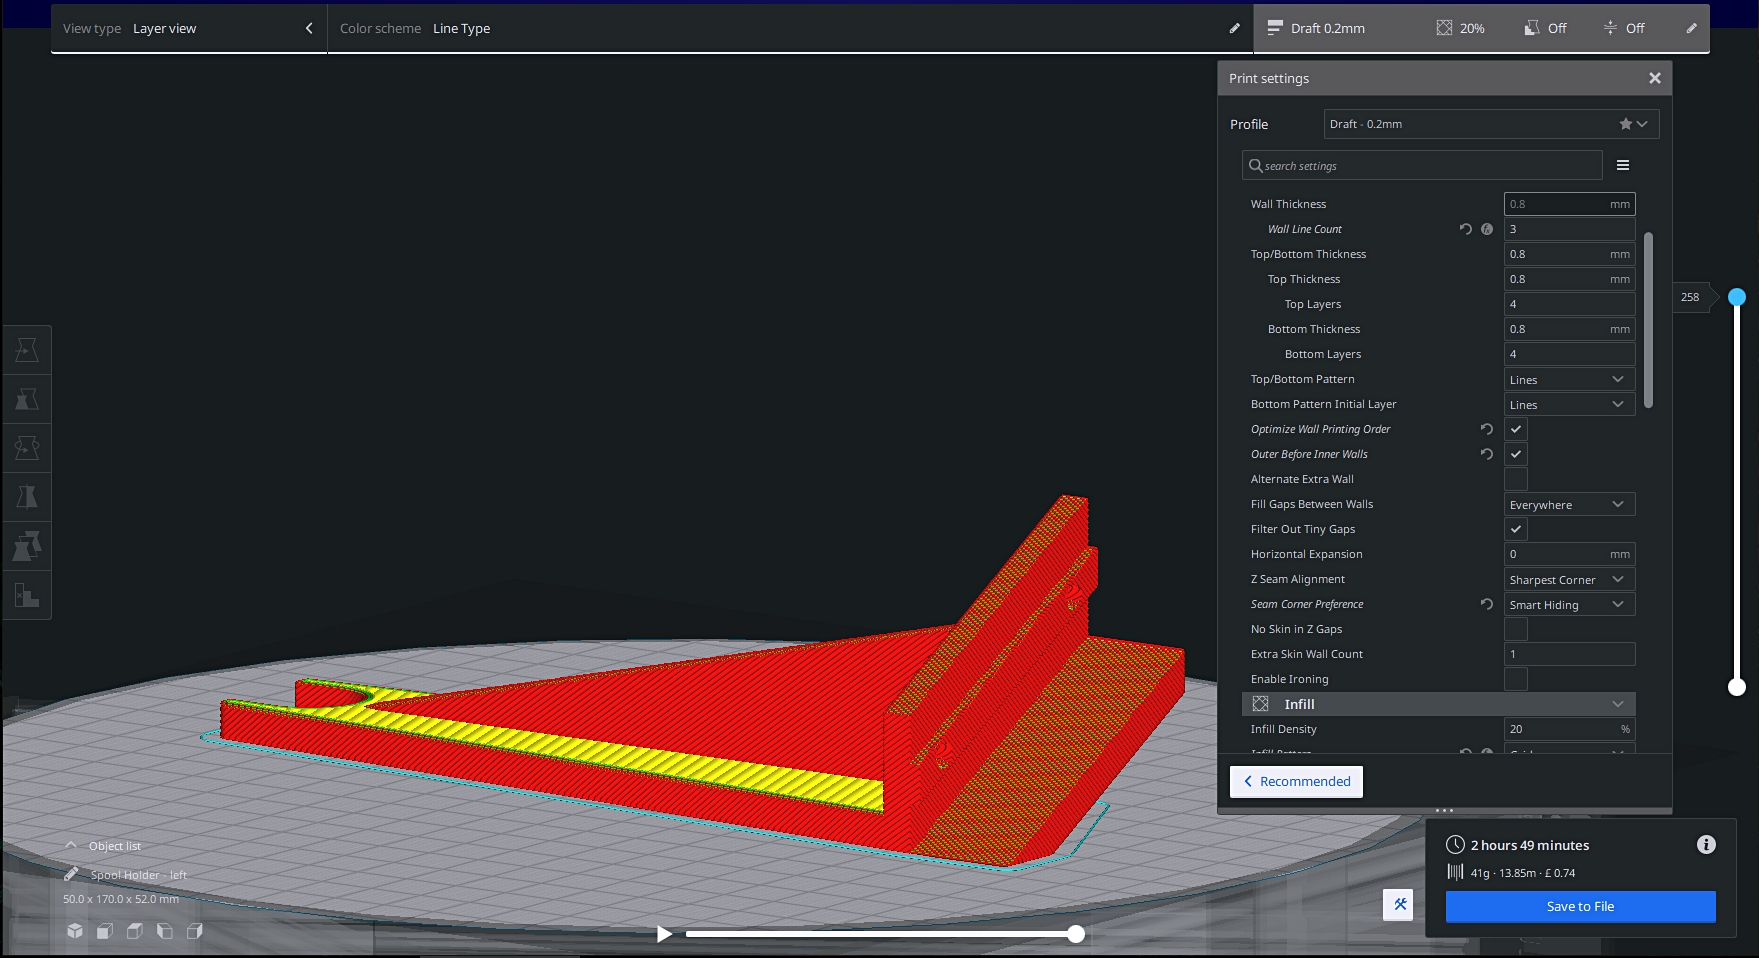Screen dimensions: 1759x958
Task: Check the Enable Ironing box
Action: coord(1516,679)
